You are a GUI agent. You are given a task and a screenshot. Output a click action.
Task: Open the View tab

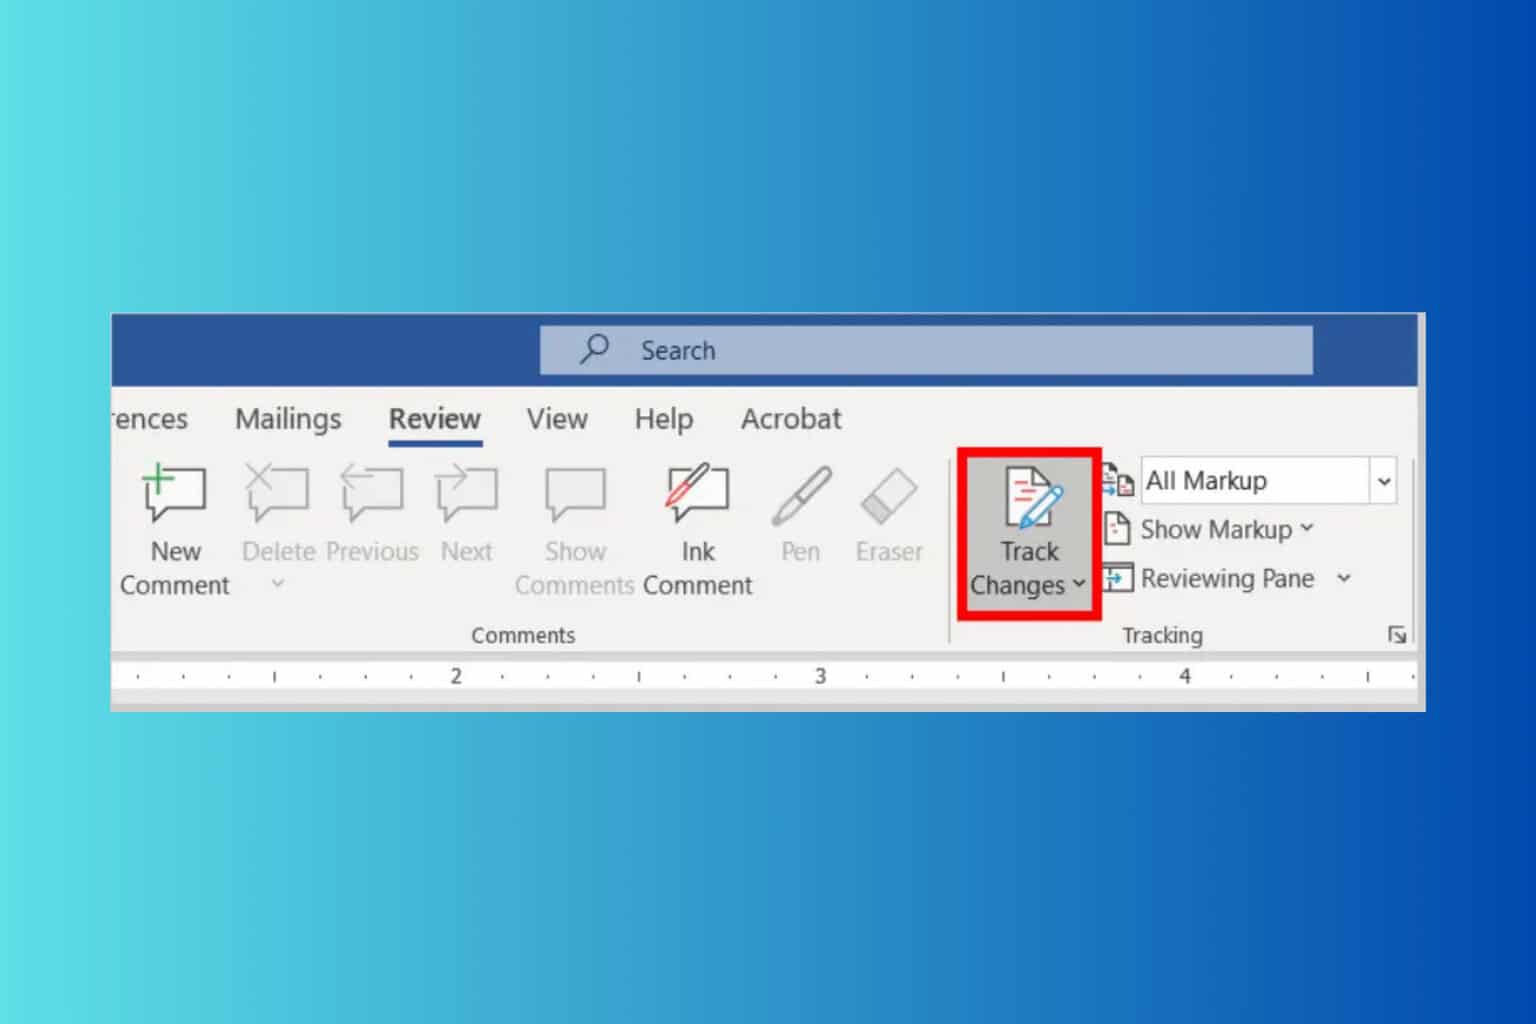click(x=557, y=419)
